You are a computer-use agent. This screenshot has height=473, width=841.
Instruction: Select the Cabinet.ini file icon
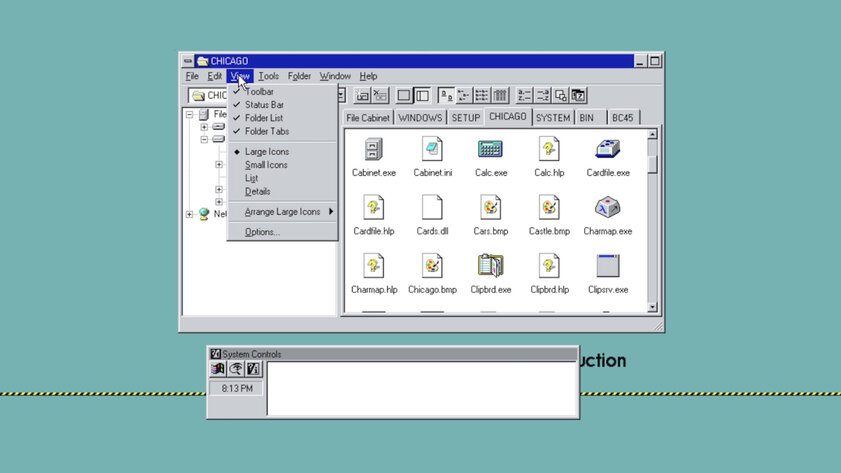[432, 149]
